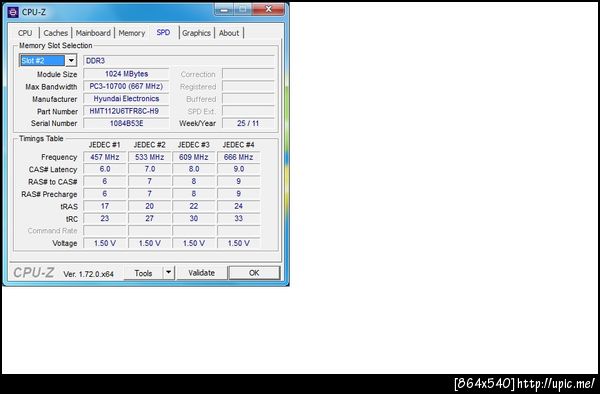Close the CPU-Z window
The image size is (600, 394).
[269, 9]
